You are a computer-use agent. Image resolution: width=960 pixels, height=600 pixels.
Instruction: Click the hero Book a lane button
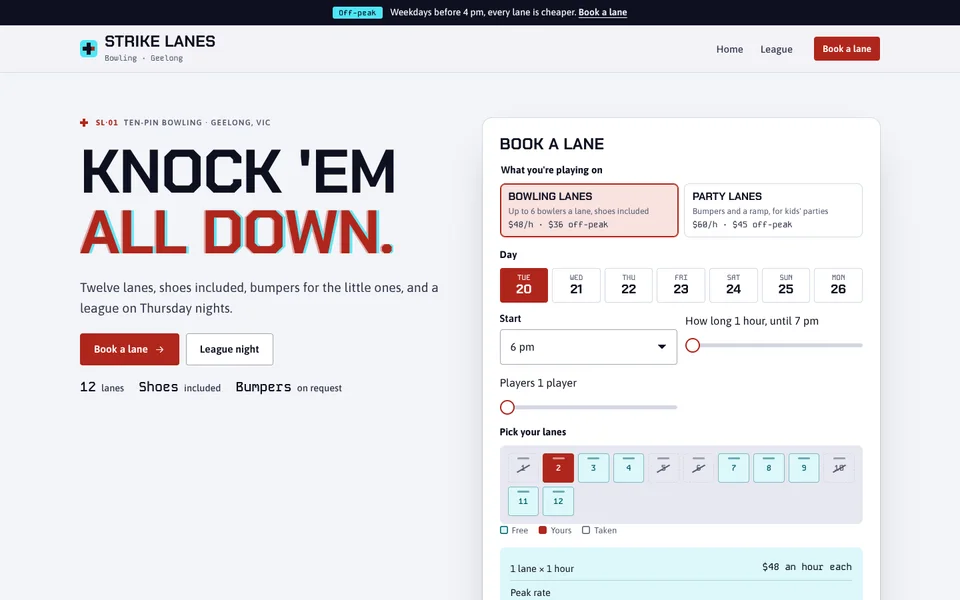tap(129, 349)
